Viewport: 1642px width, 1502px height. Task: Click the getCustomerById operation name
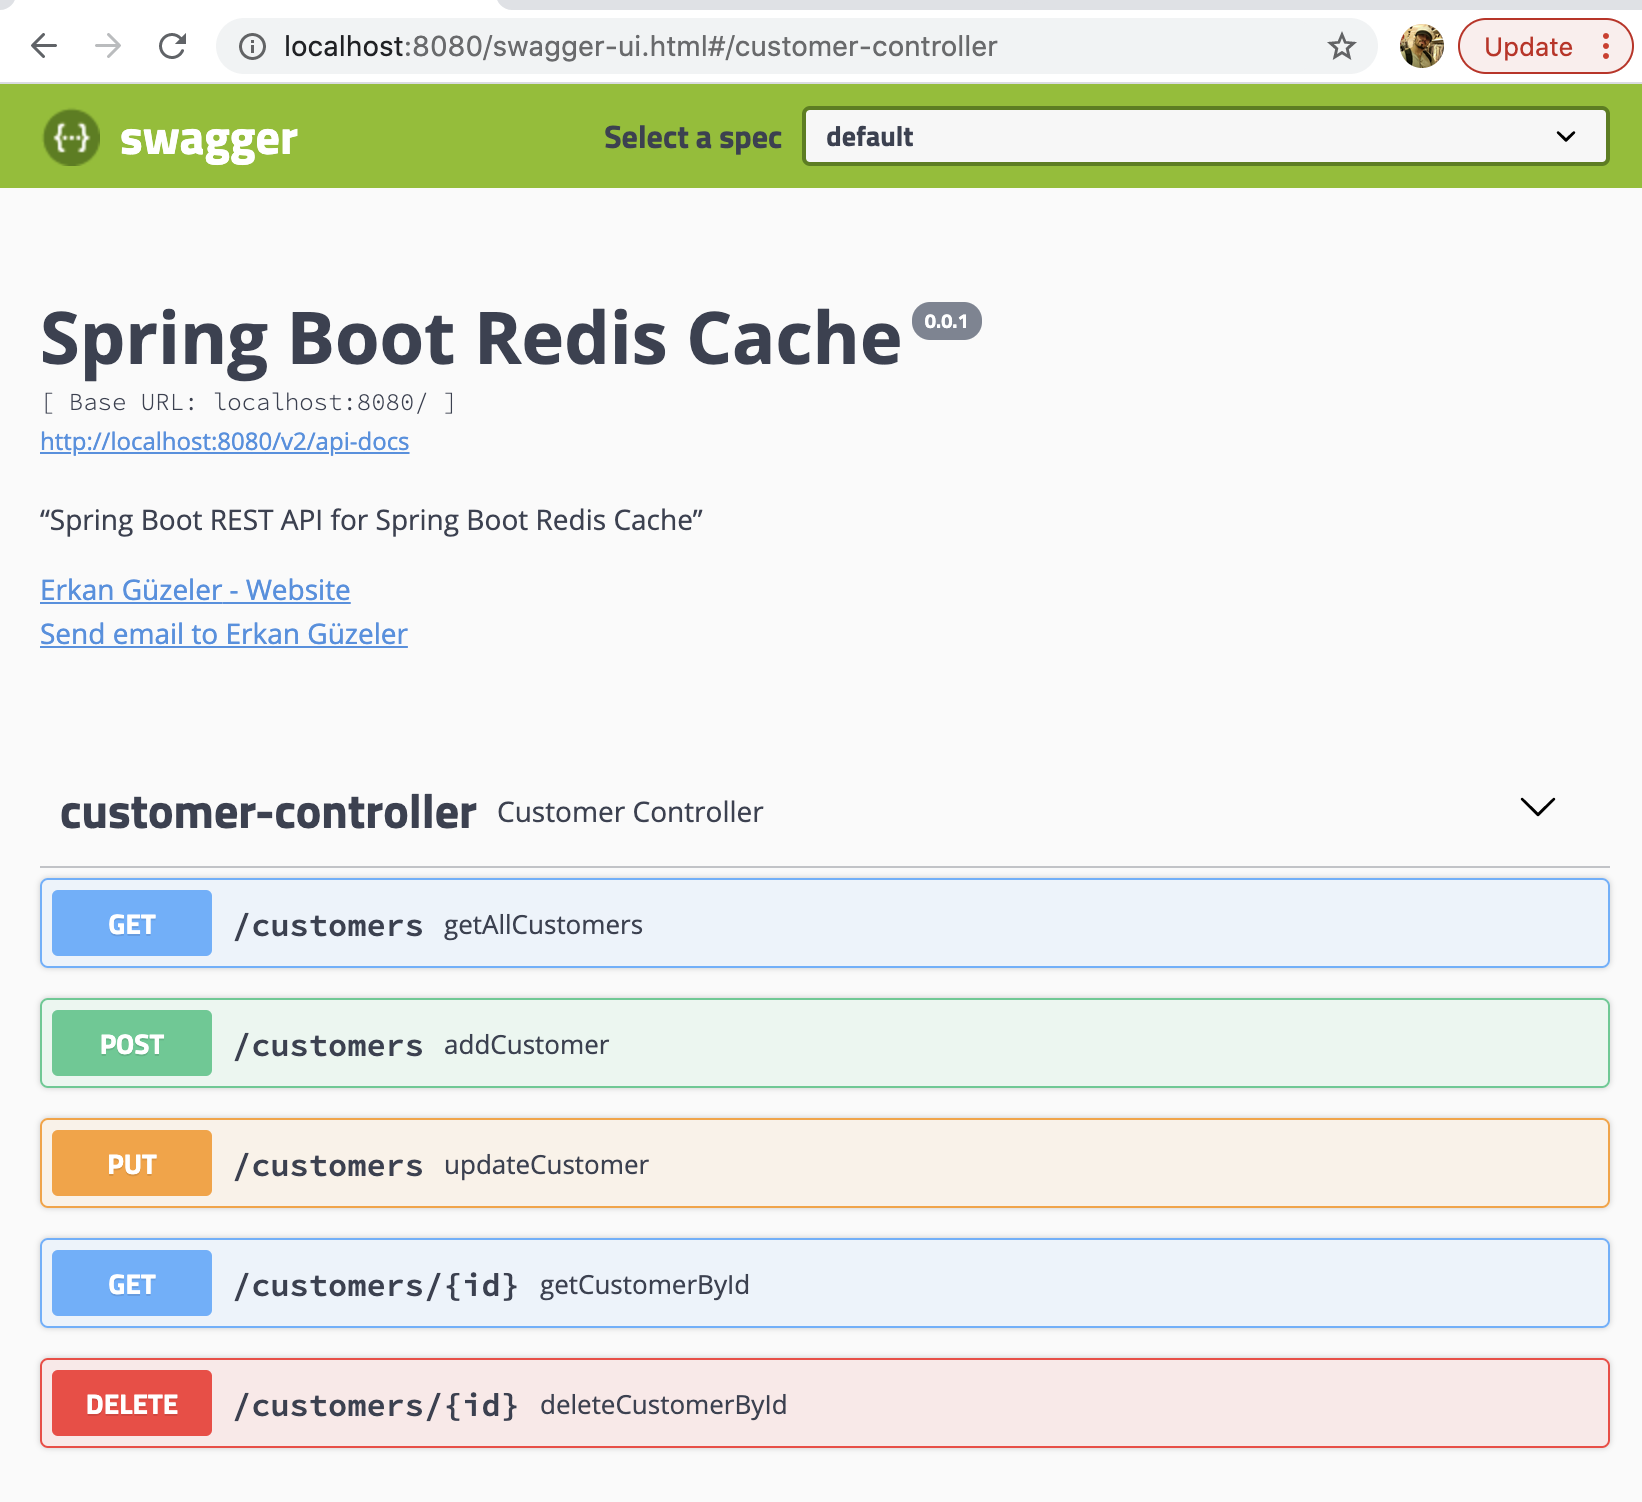click(644, 1285)
